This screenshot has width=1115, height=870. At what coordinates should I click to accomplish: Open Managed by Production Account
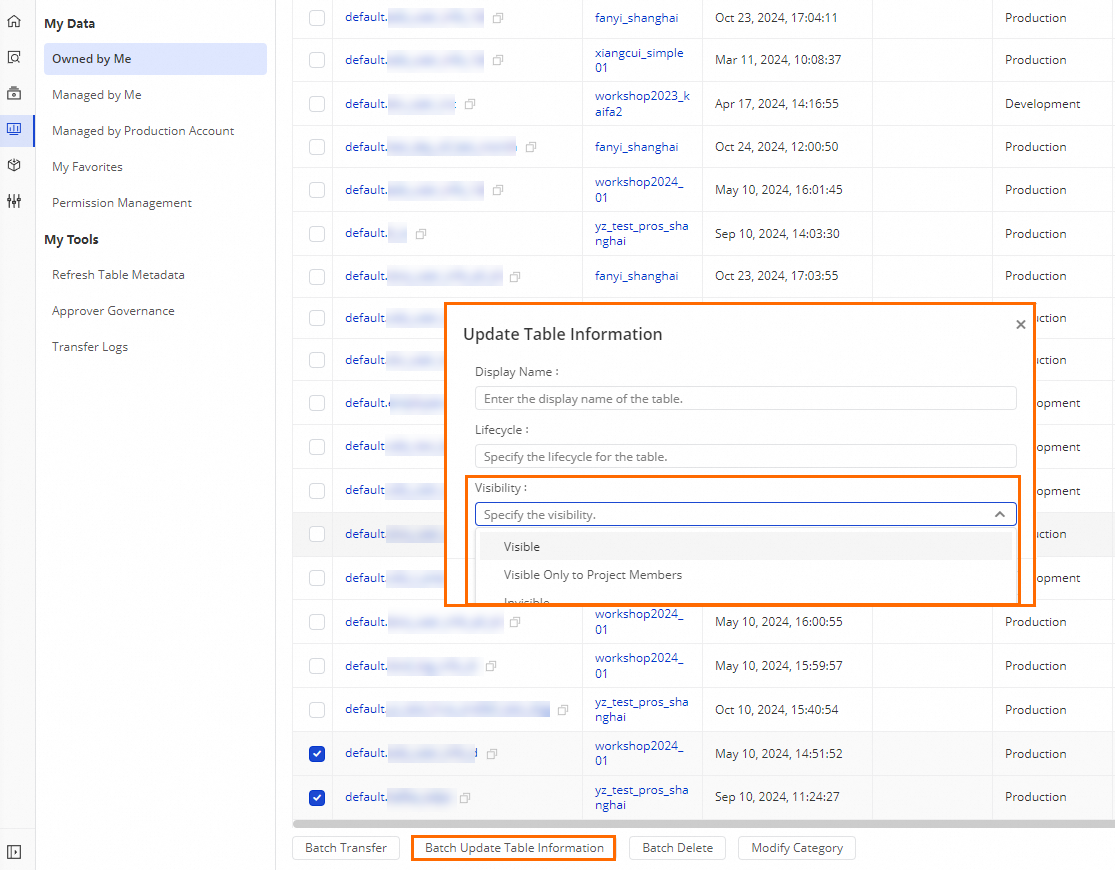coord(143,131)
